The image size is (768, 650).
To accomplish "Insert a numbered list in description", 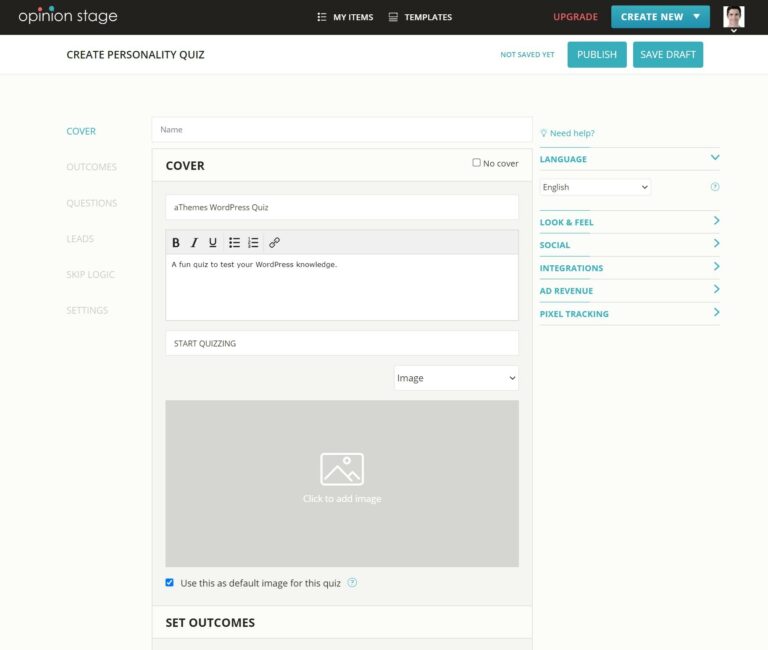I will tap(253, 242).
